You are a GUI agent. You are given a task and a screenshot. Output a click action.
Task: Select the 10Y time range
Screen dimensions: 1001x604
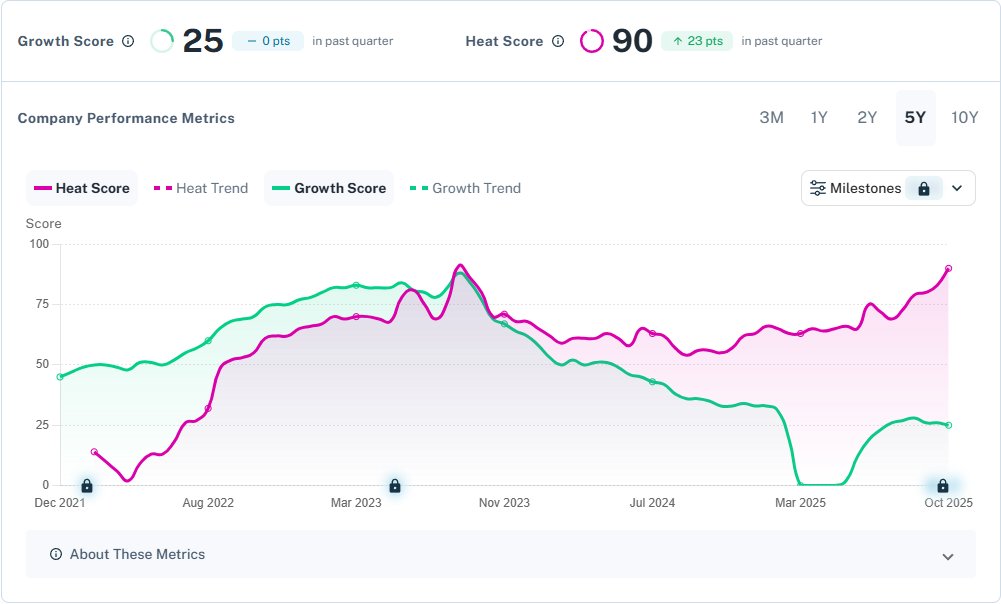pos(965,118)
